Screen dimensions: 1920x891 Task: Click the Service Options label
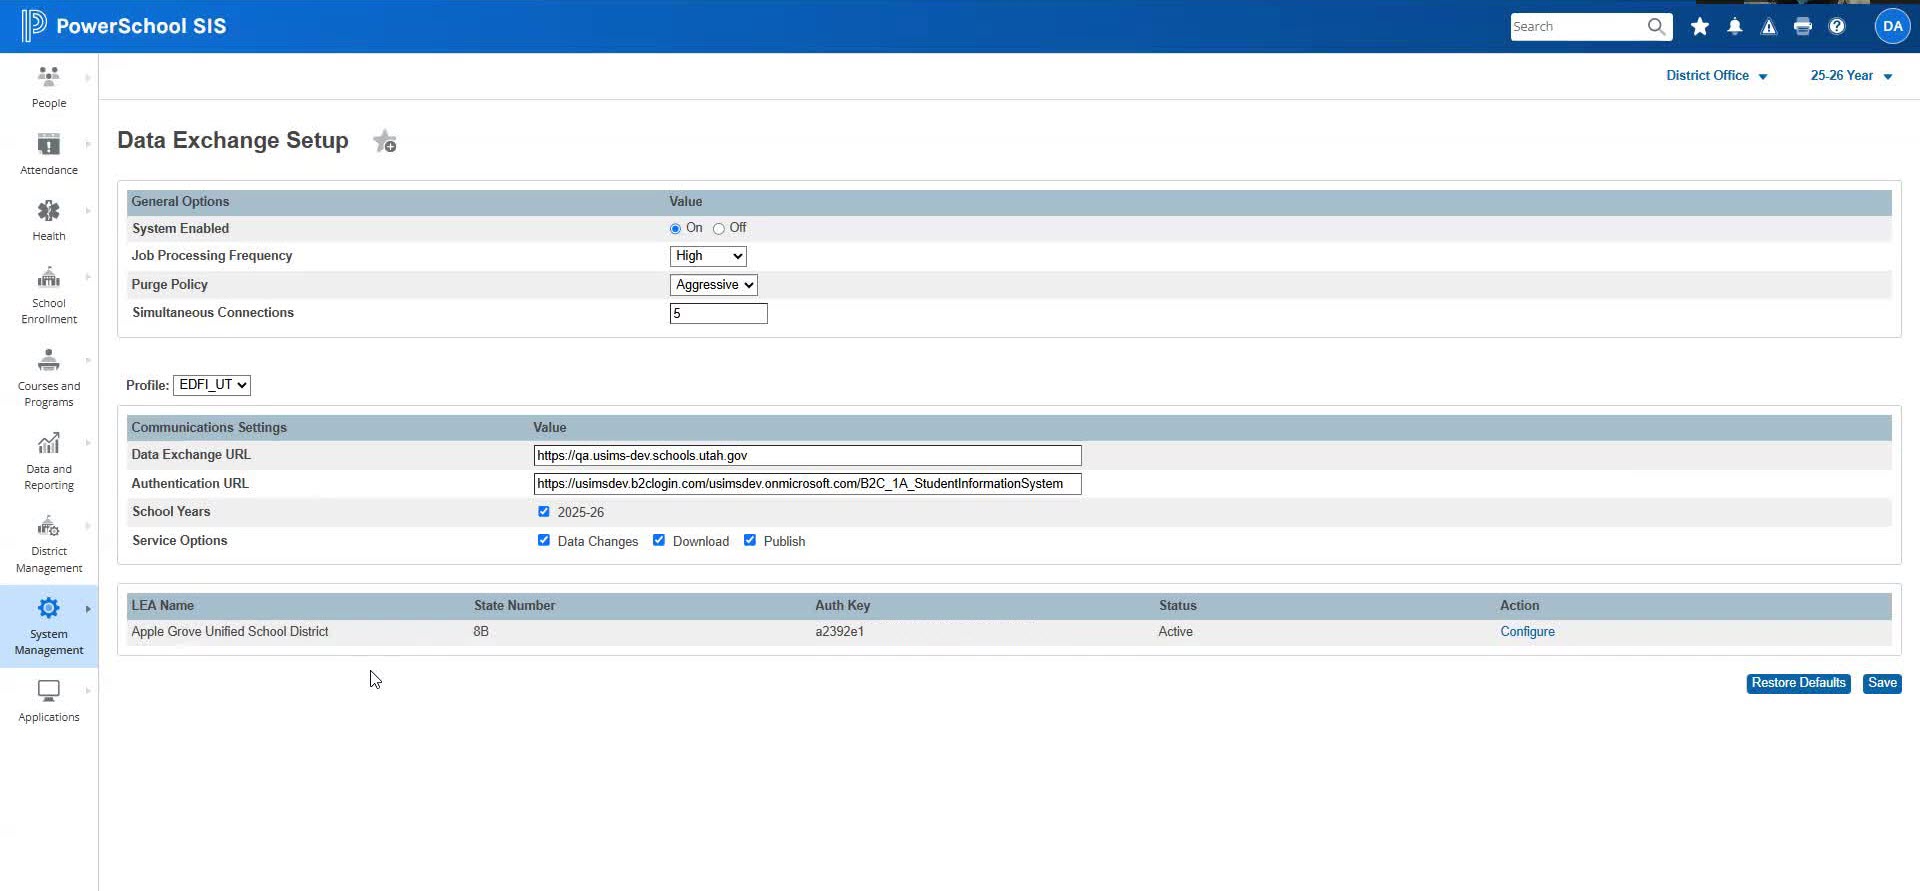pyautogui.click(x=180, y=541)
